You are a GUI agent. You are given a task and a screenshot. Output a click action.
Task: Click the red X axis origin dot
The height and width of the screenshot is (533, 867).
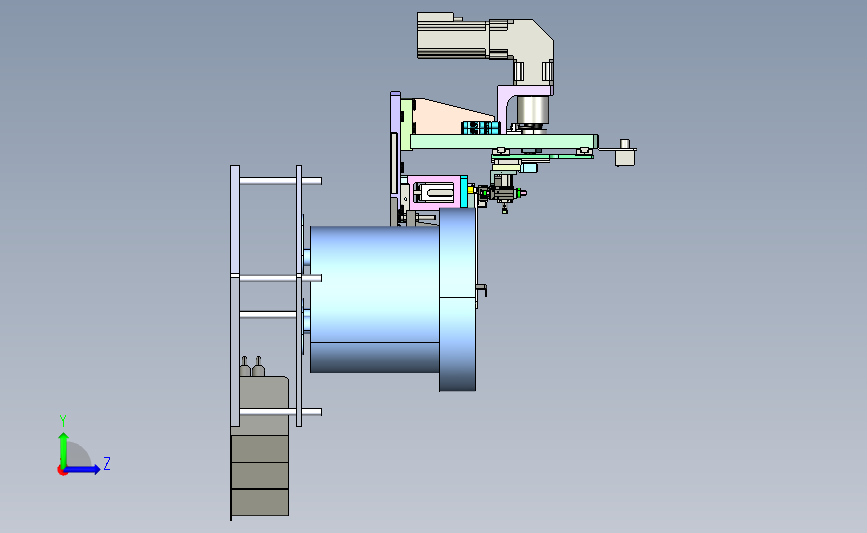click(62, 471)
